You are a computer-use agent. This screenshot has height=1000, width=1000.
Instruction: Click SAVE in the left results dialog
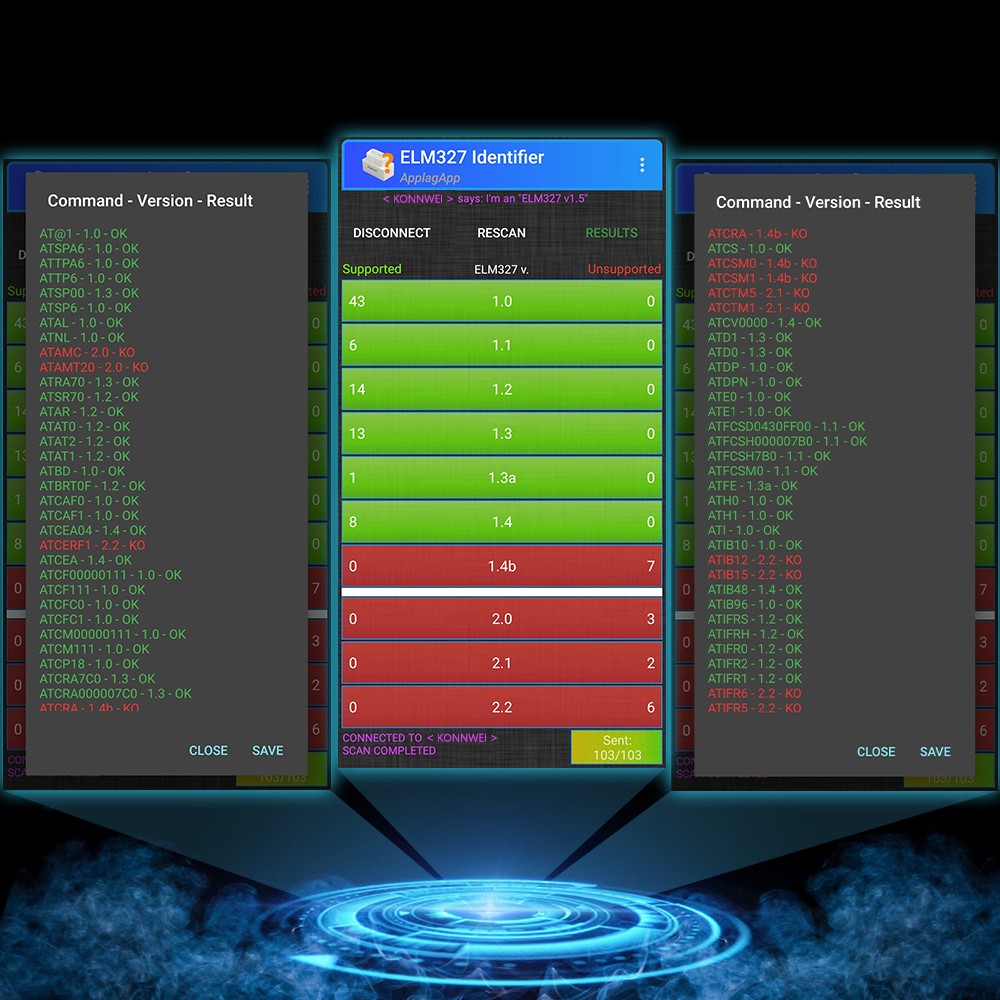pos(267,751)
